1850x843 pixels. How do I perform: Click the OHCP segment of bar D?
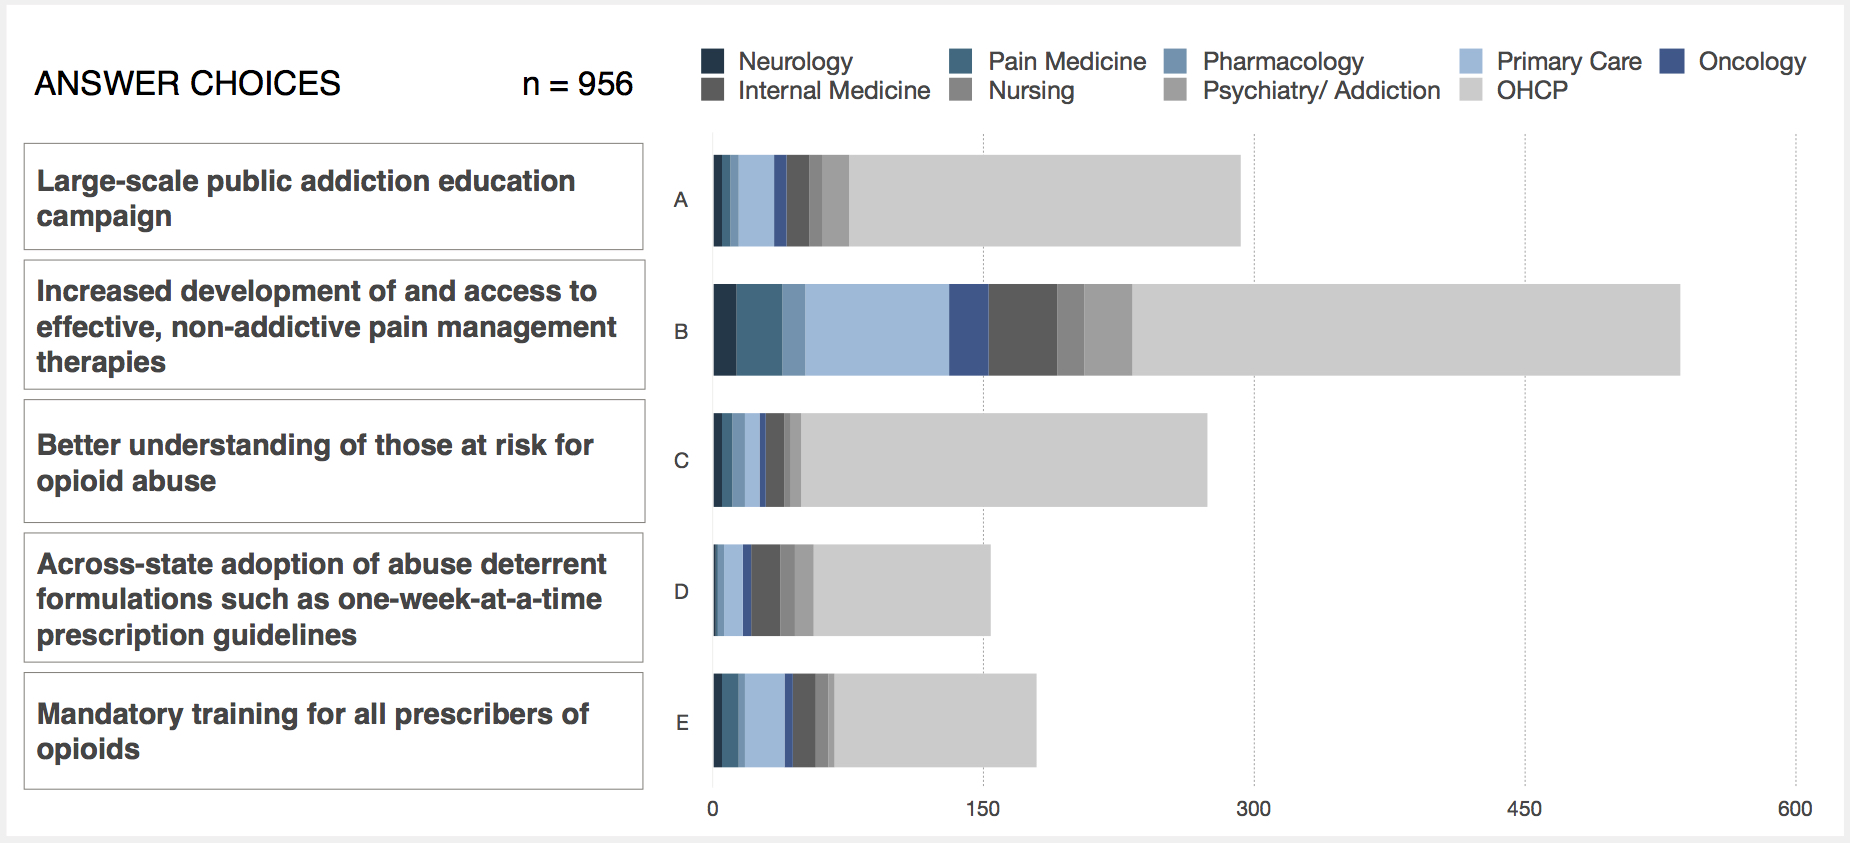(x=901, y=590)
